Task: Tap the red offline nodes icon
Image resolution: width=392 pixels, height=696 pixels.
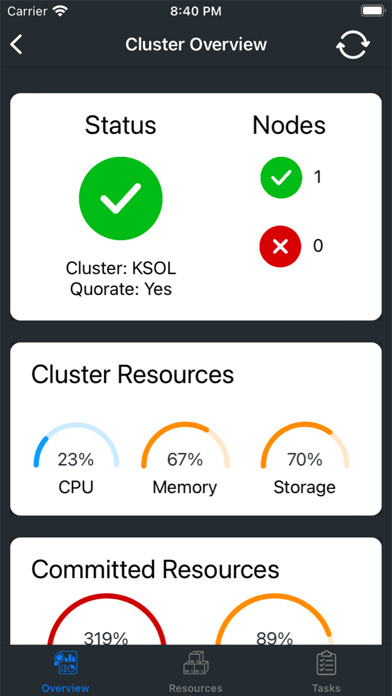Action: pos(280,246)
